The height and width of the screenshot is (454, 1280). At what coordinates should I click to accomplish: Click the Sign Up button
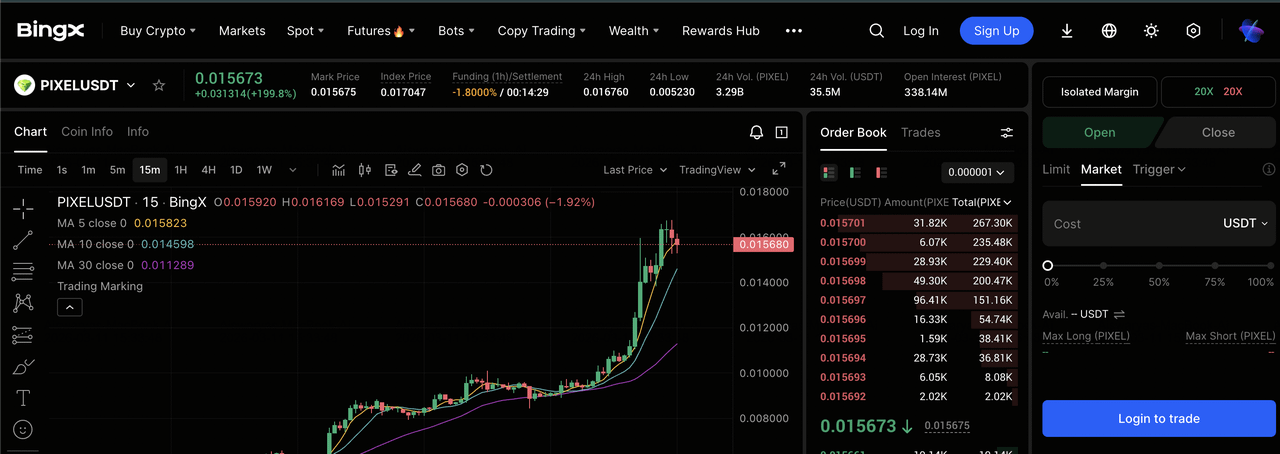(x=997, y=31)
